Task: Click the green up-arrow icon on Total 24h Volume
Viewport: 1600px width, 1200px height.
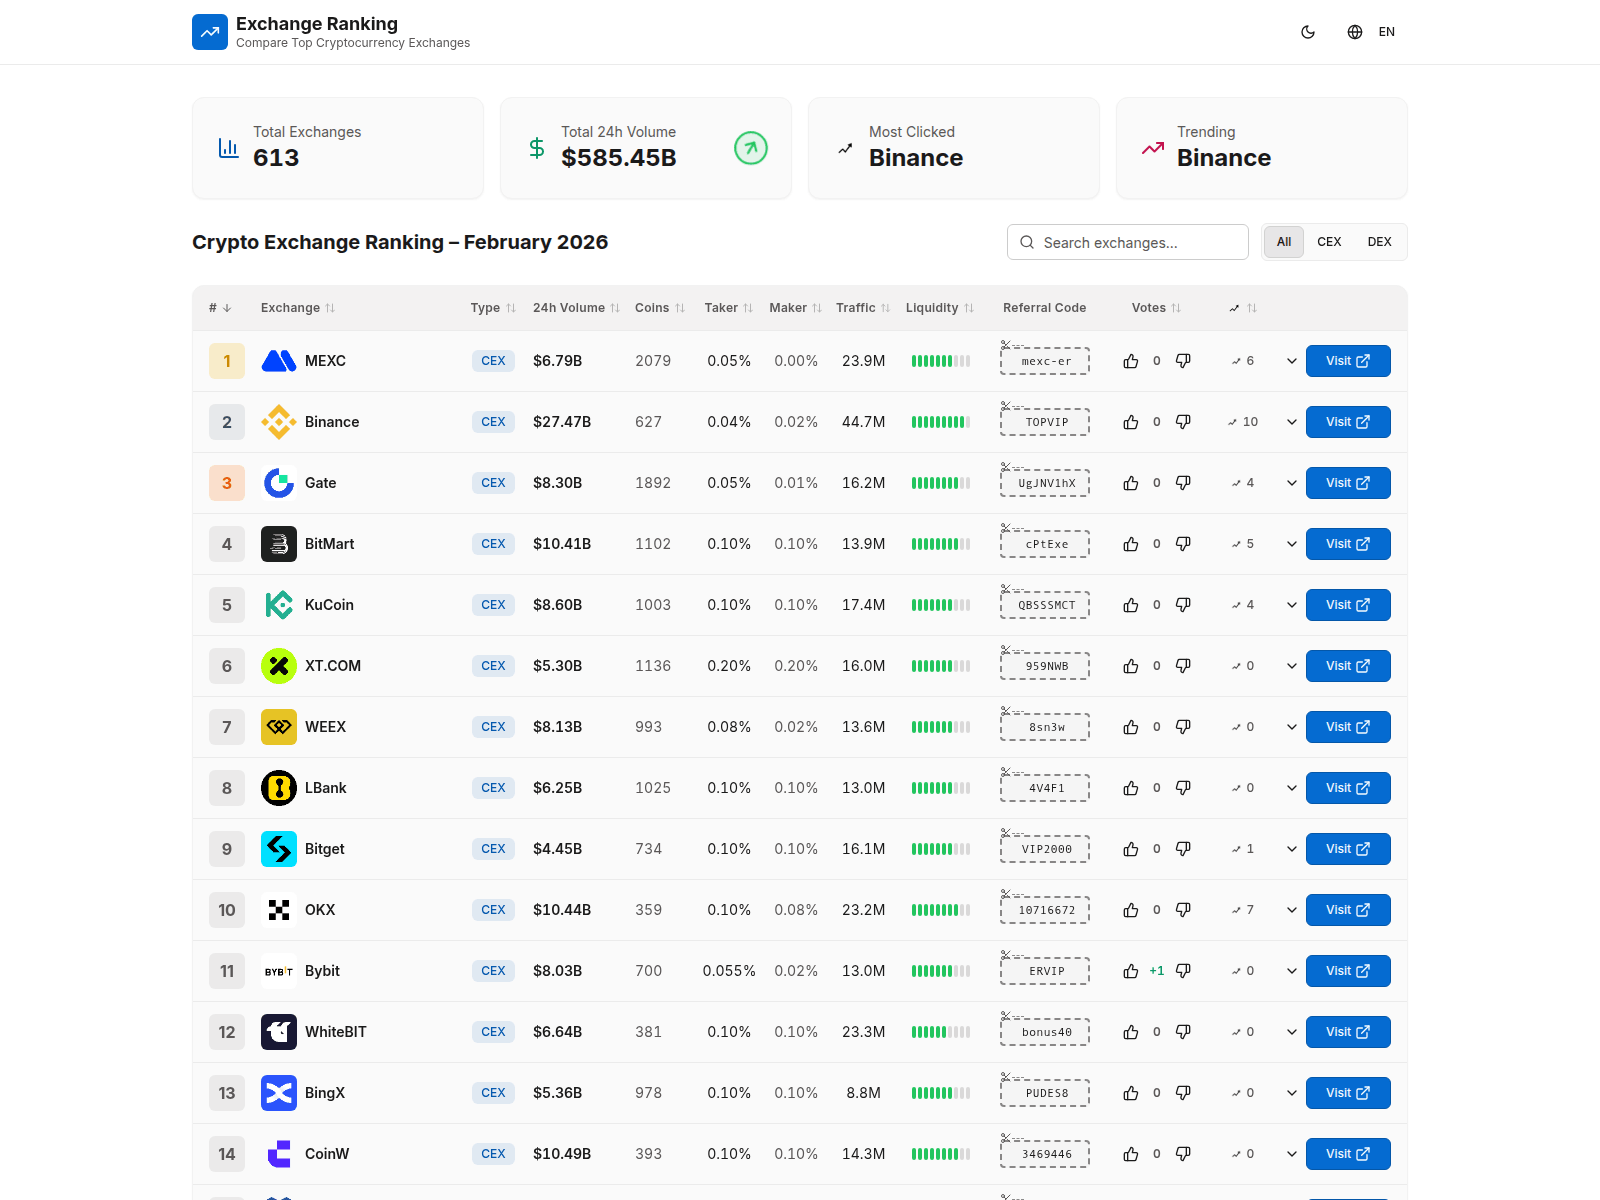Action: click(751, 148)
